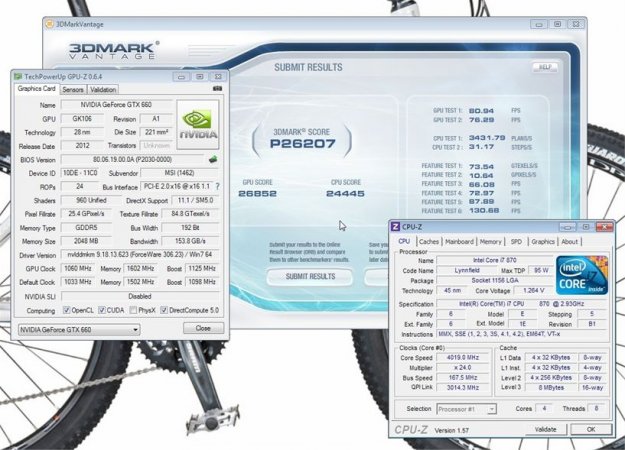Click the Memory Type GDDR5 value
Viewport: 625px width, 450px height.
(86, 228)
